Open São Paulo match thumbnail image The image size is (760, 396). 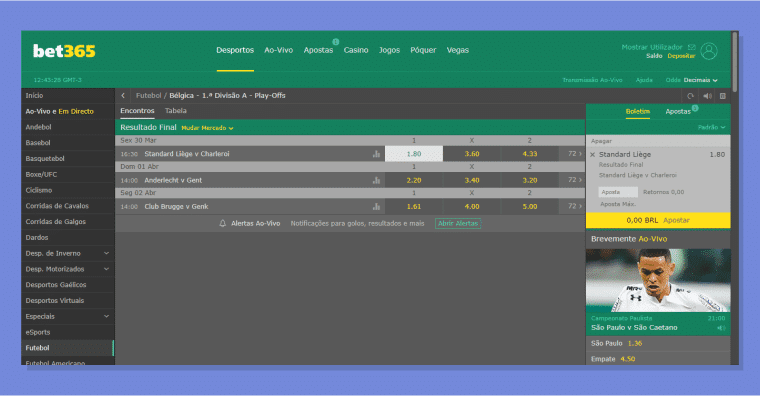pos(658,281)
